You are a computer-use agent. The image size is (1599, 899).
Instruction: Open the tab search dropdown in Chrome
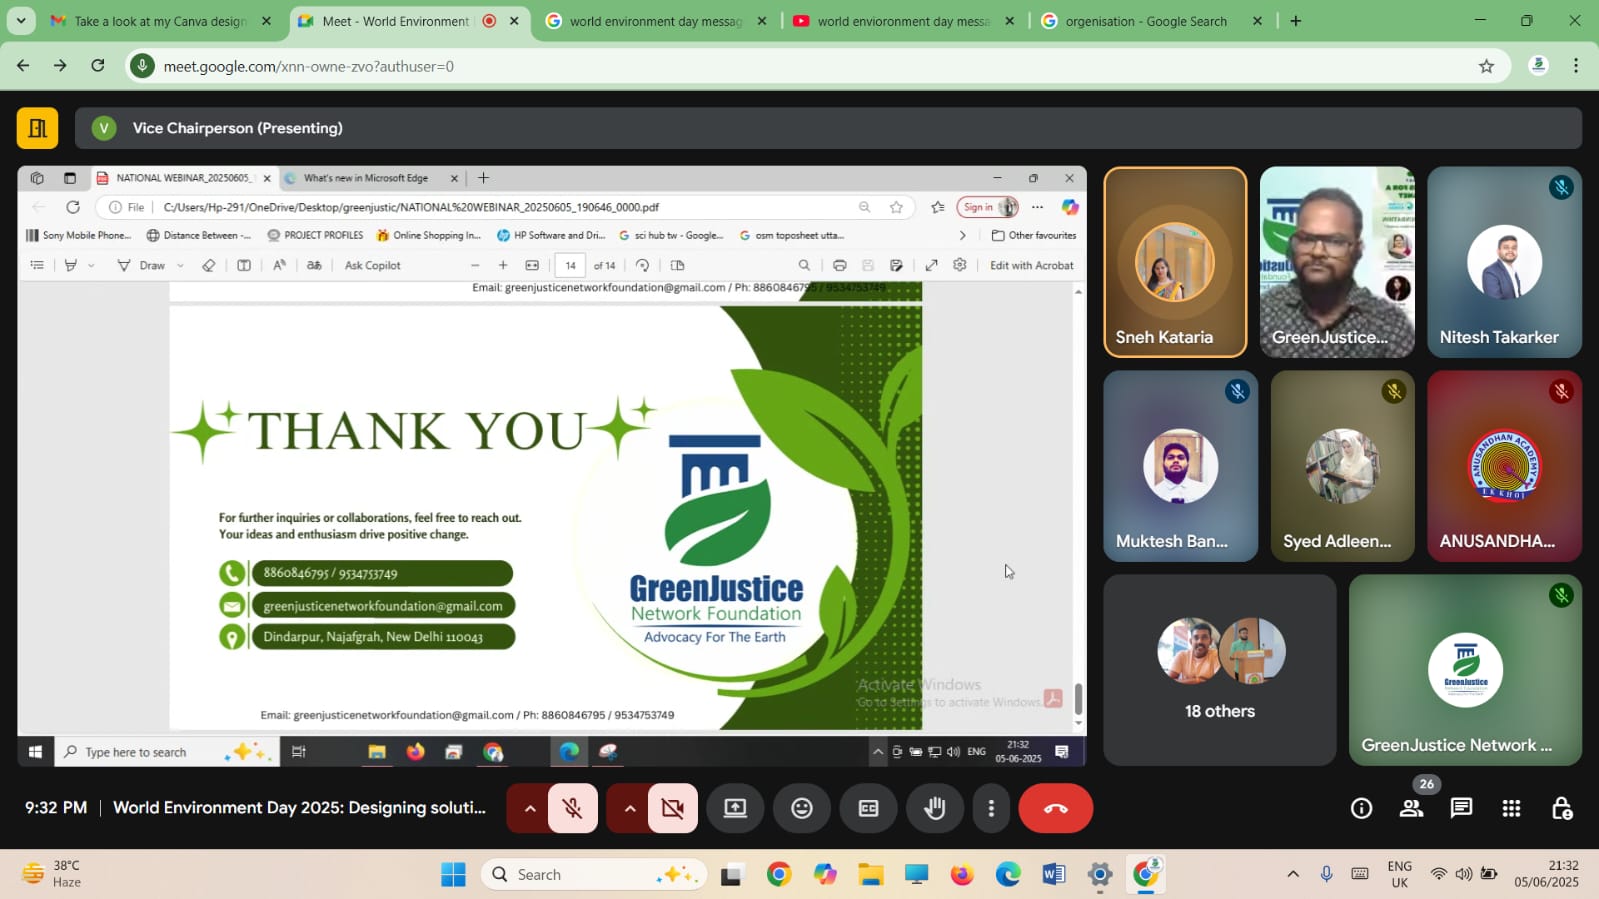[x=21, y=21]
